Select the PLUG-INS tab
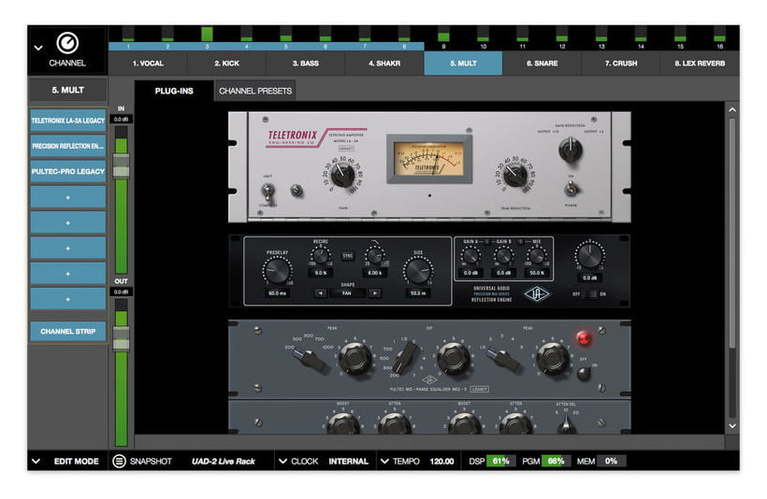 [174, 91]
